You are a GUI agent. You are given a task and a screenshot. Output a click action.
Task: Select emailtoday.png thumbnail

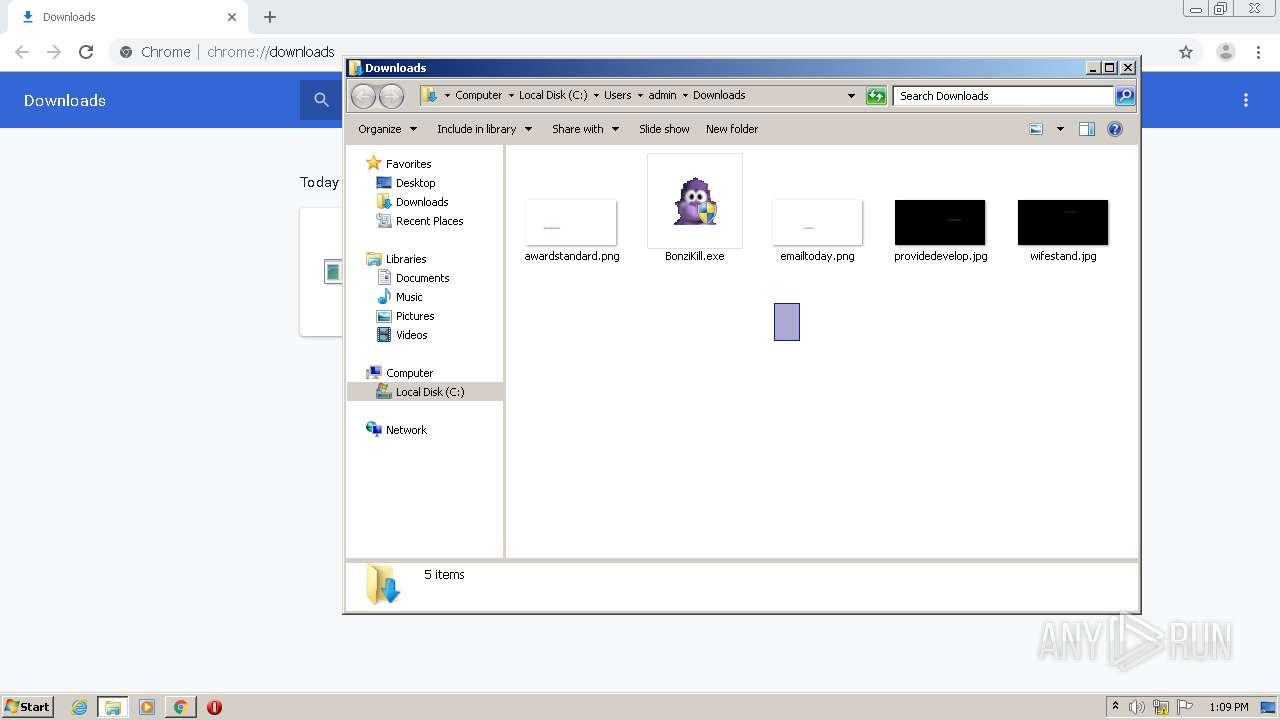point(817,222)
